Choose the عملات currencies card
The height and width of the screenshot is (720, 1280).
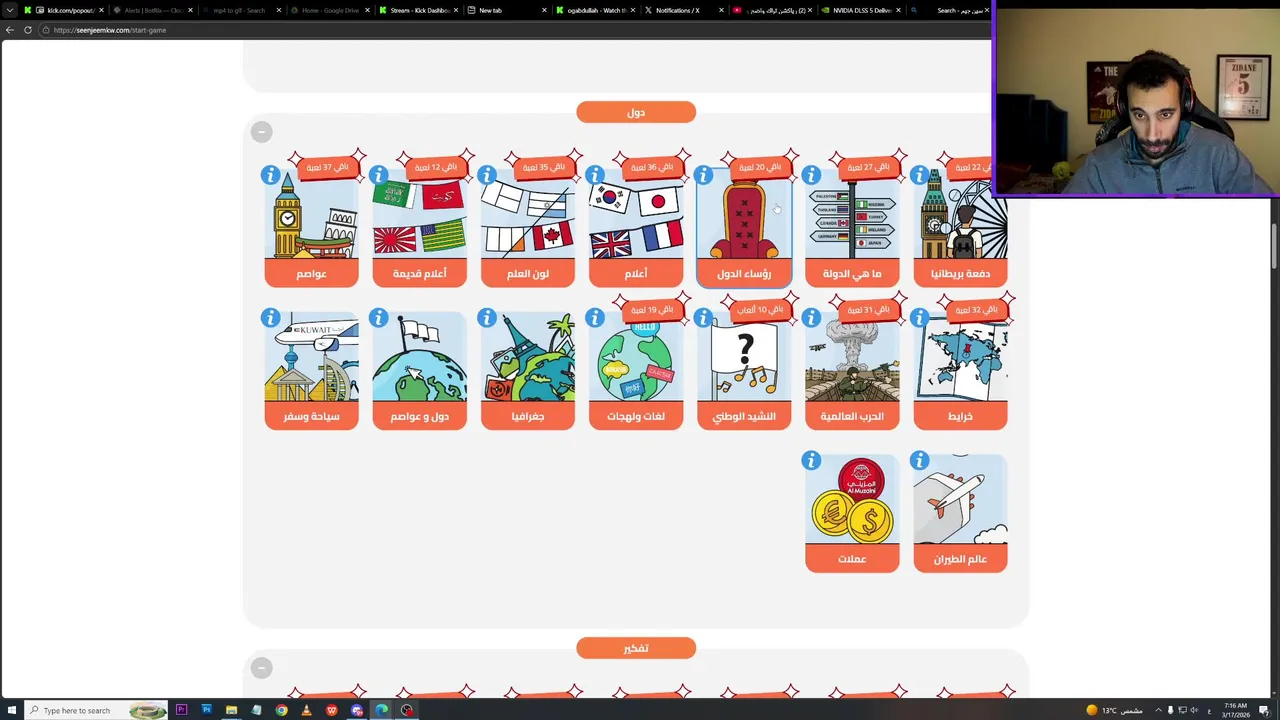(852, 513)
